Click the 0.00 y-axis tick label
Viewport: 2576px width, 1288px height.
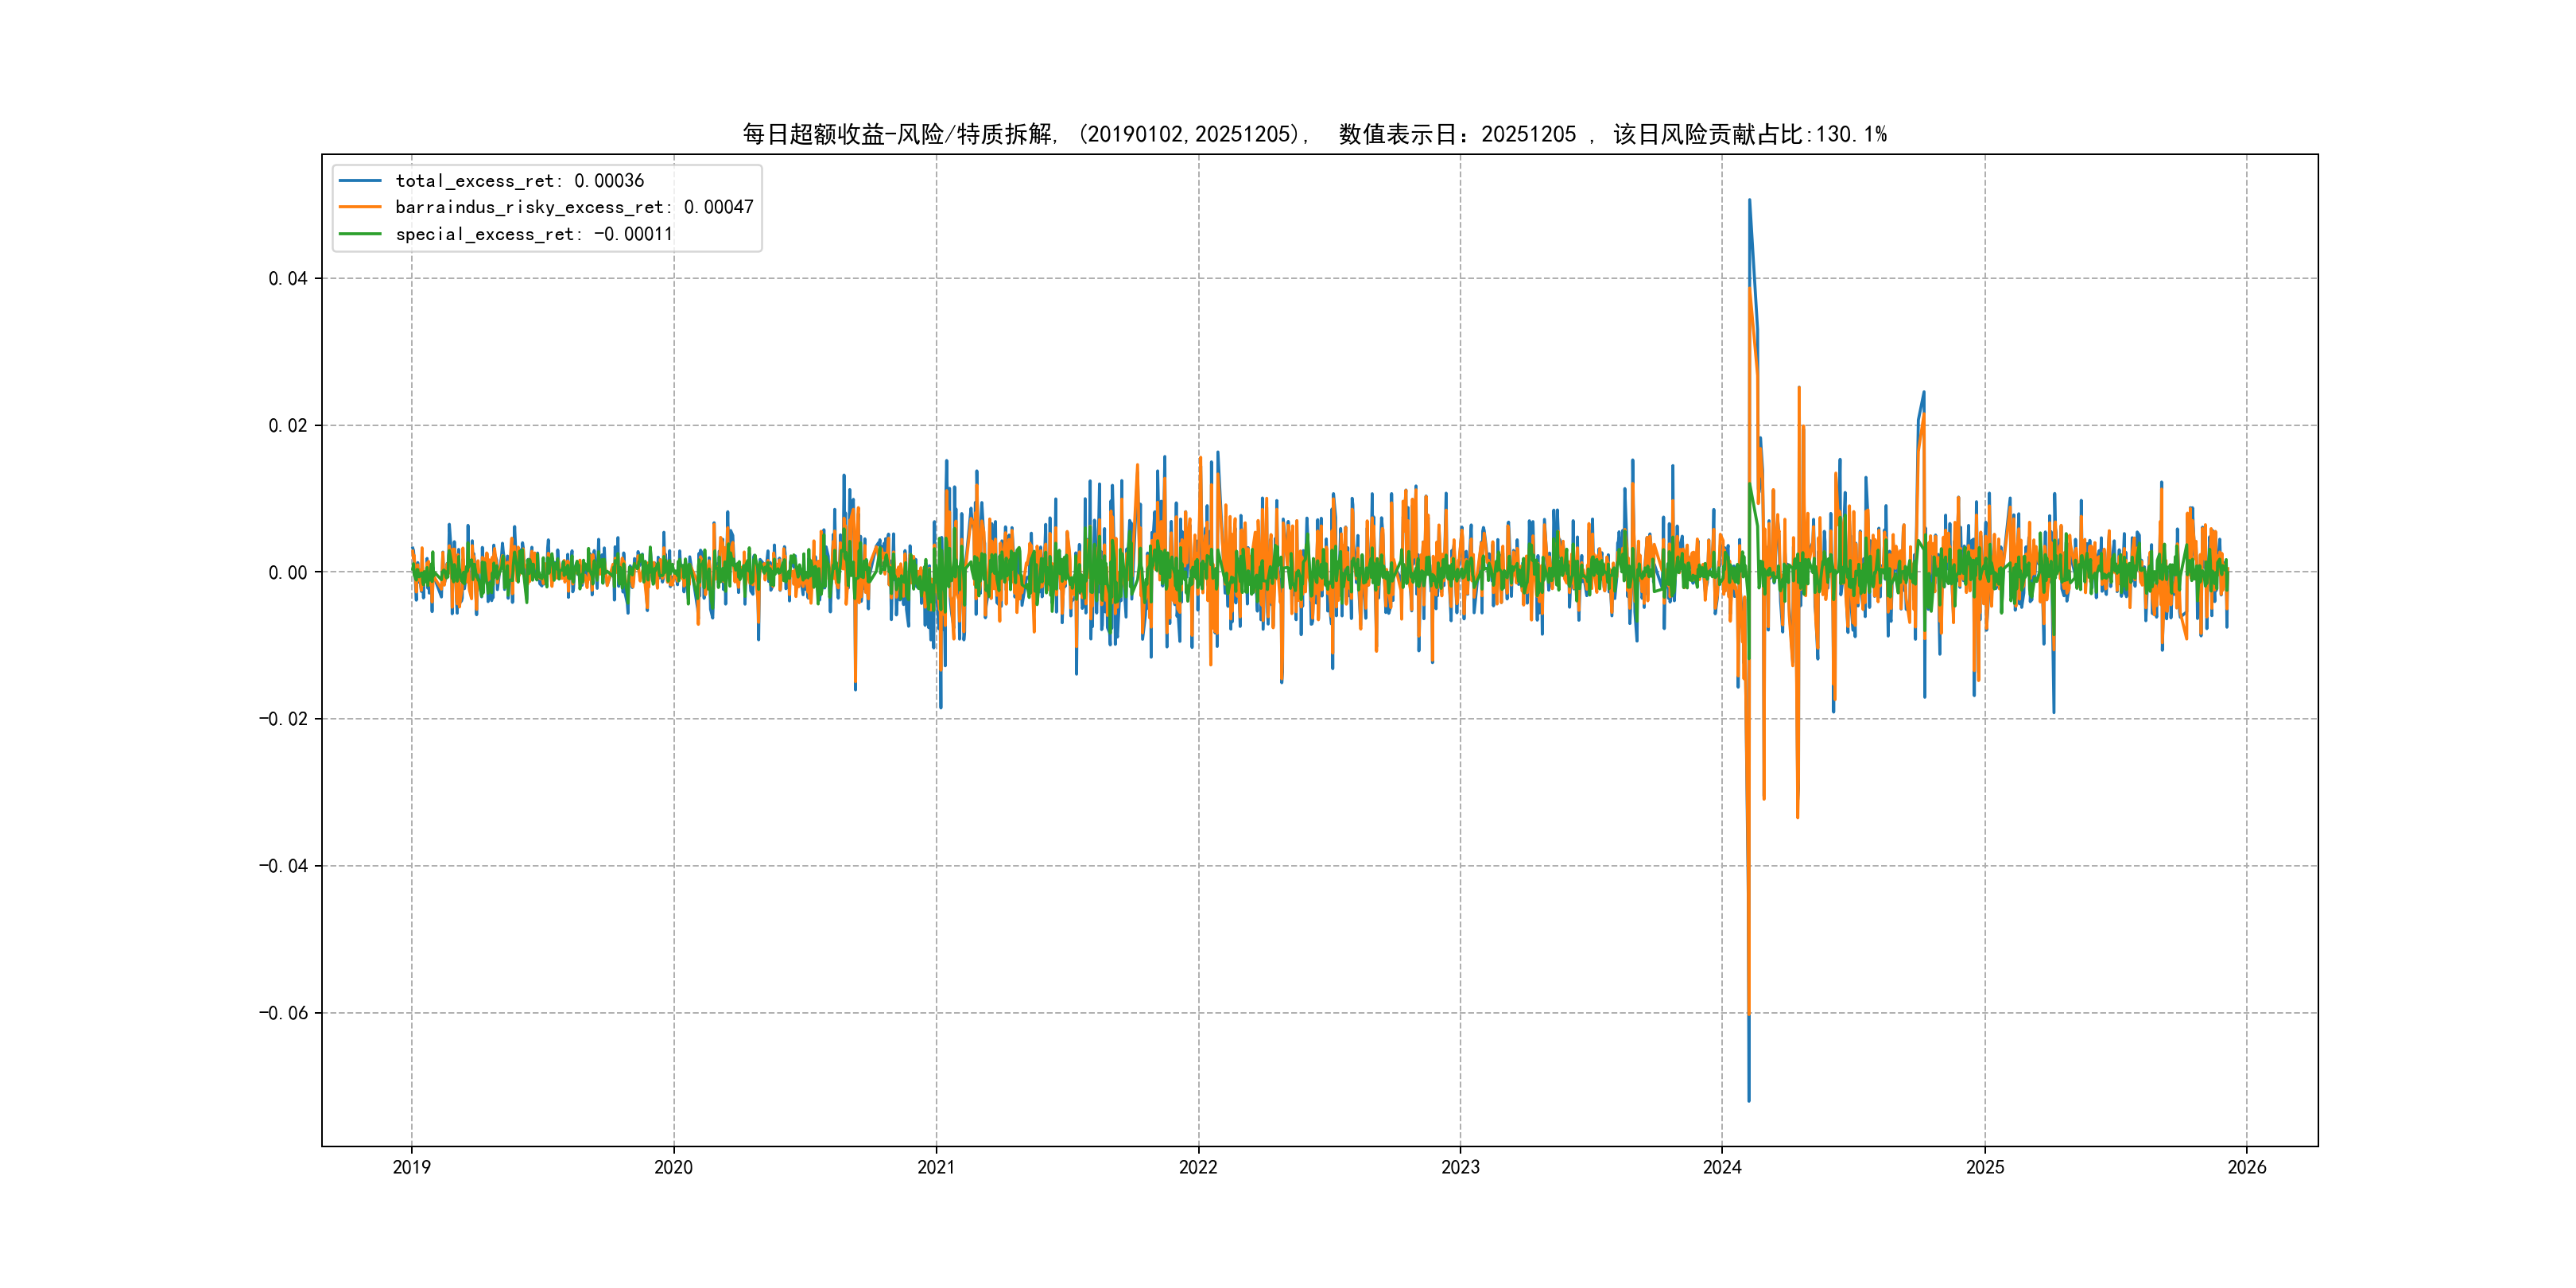(x=288, y=573)
